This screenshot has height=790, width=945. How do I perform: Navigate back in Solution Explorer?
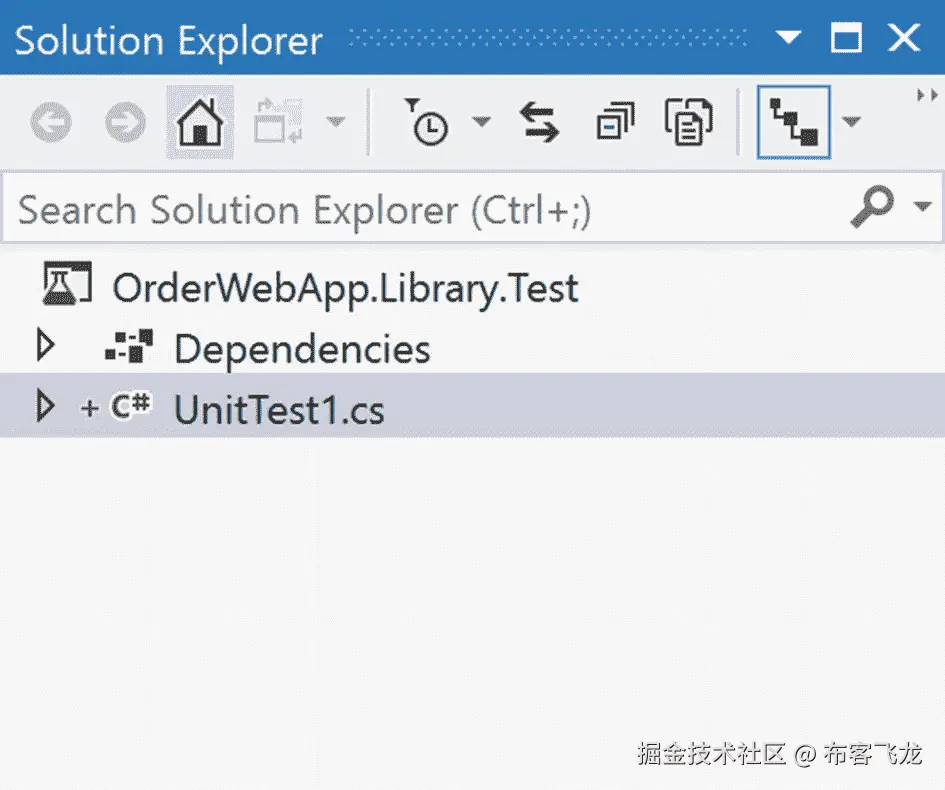click(50, 122)
